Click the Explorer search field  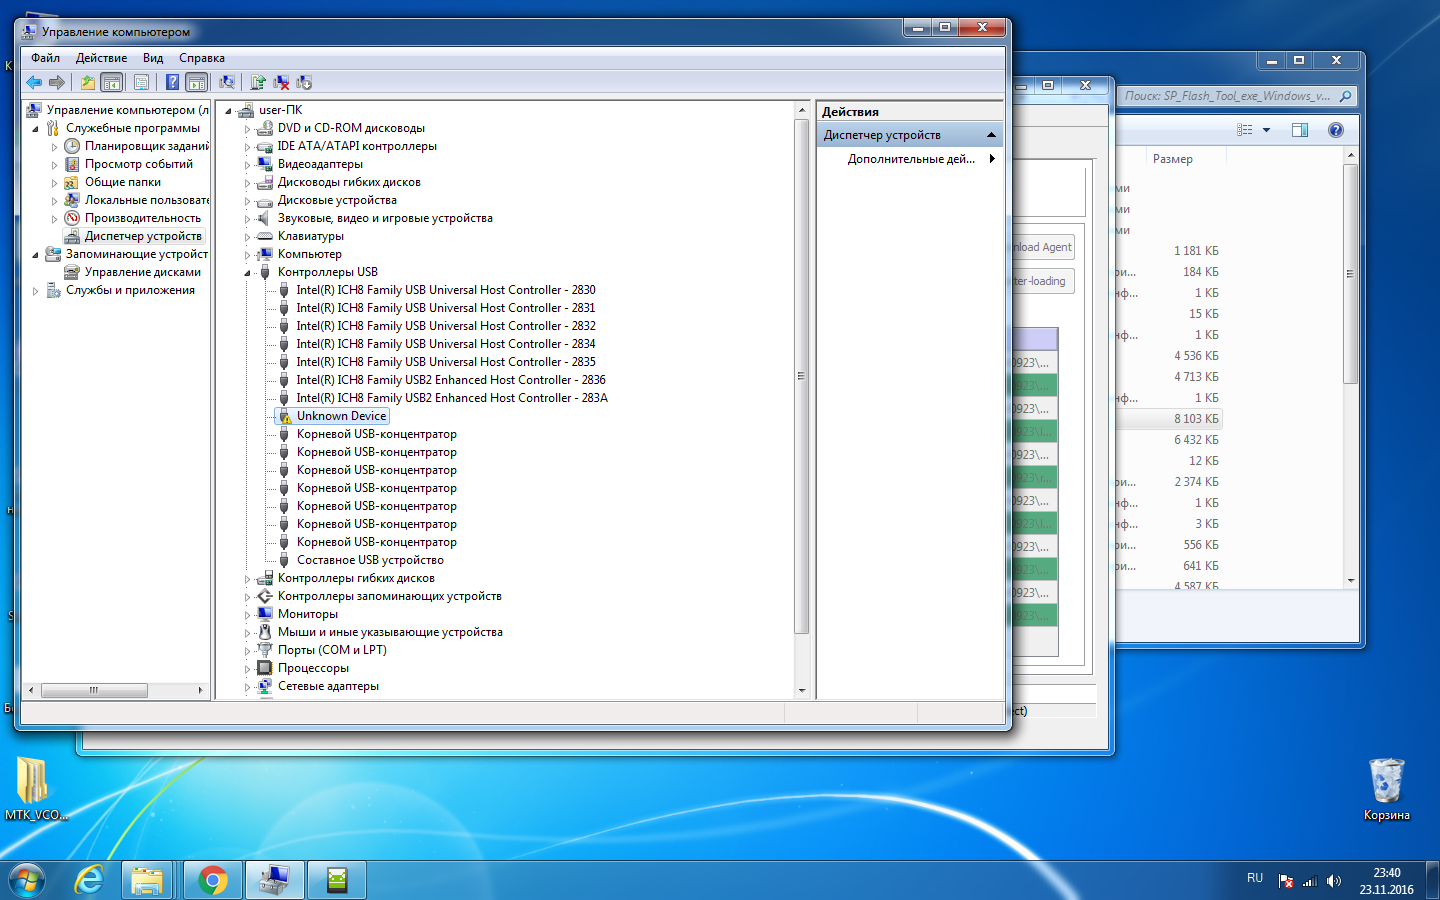coord(1226,96)
